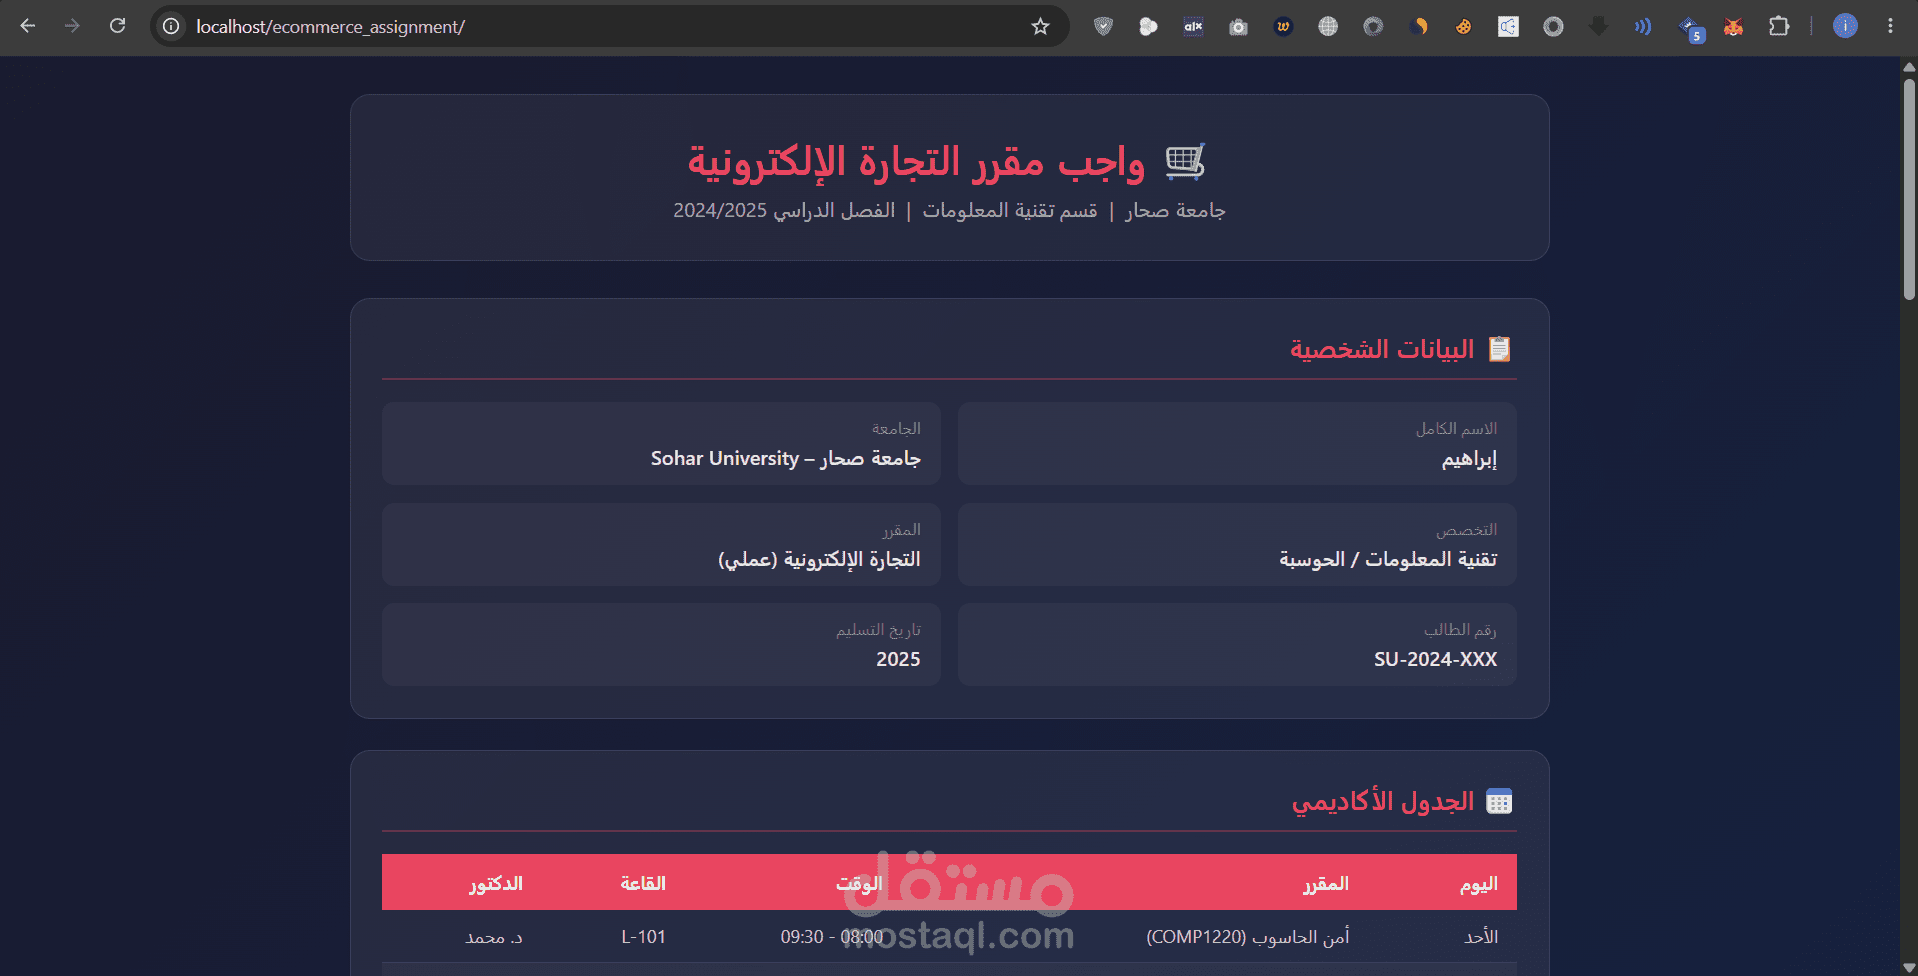Open Chrome's three-dot menu

[x=1890, y=26]
